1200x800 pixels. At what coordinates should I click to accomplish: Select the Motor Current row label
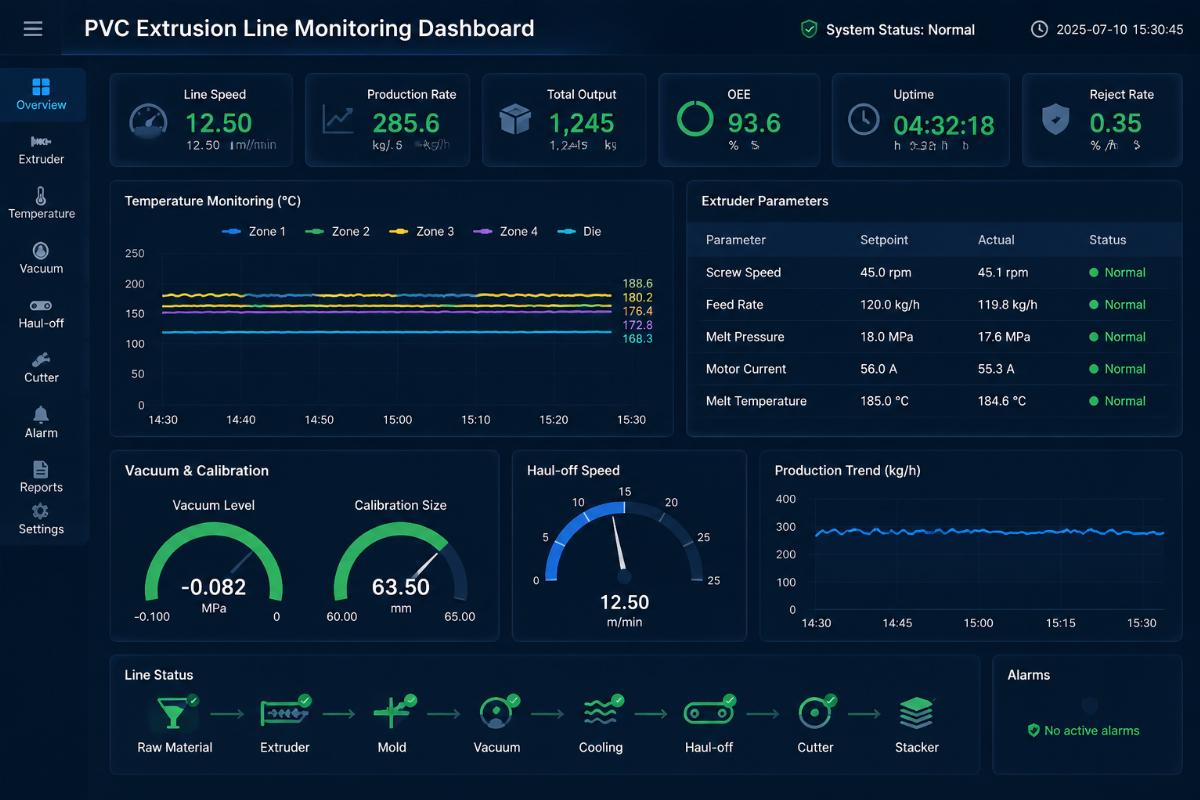pyautogui.click(x=746, y=368)
